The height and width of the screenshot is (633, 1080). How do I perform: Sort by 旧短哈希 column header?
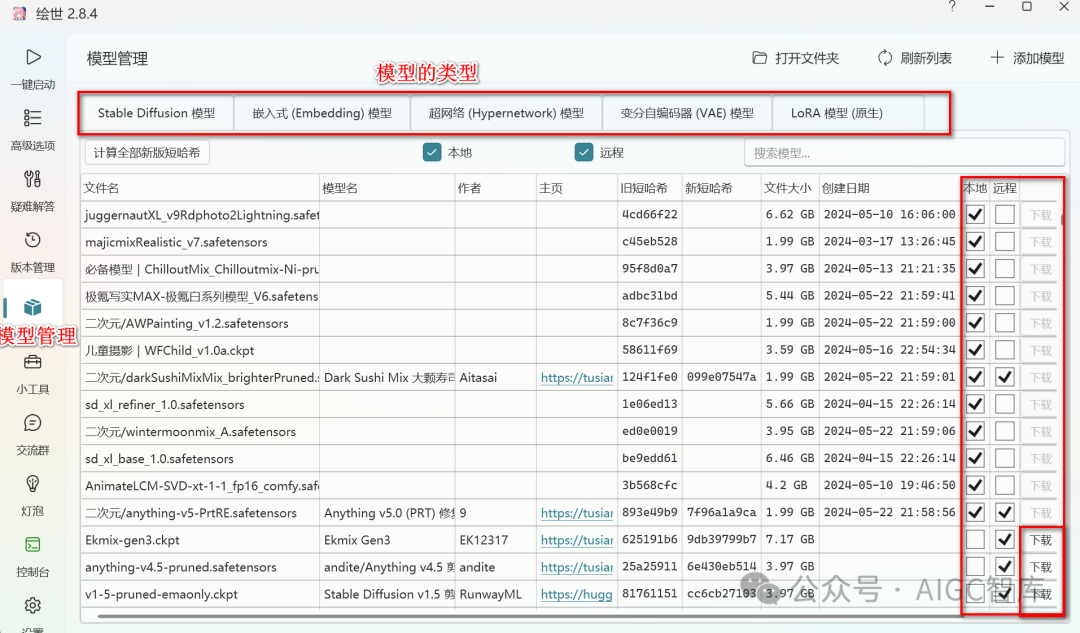[x=650, y=188]
